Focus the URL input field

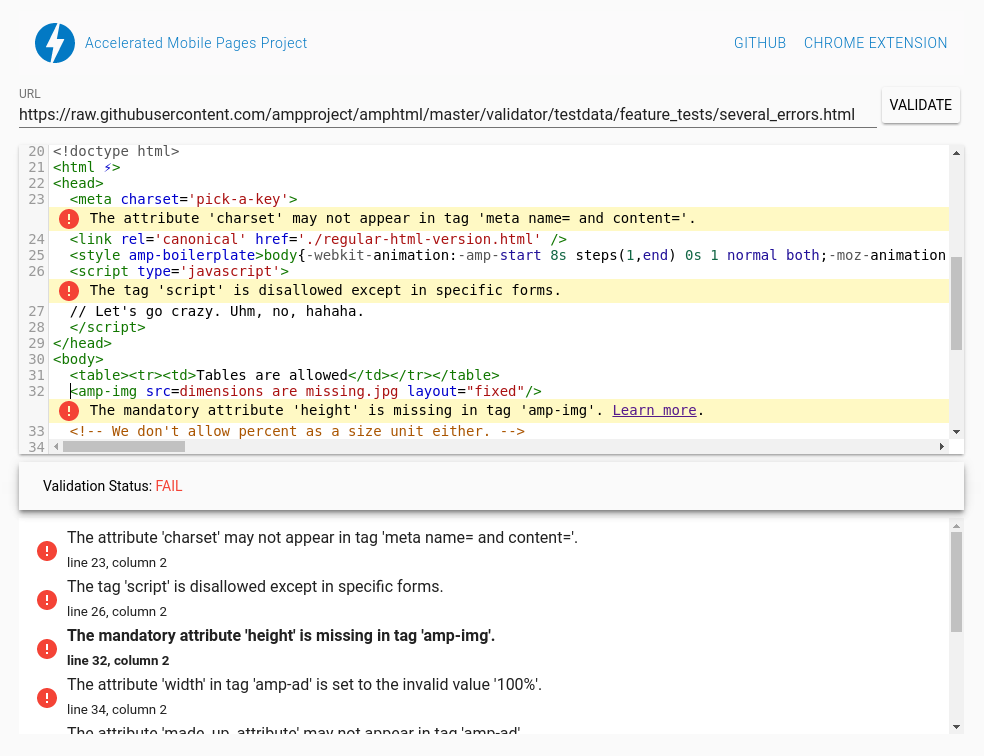pyautogui.click(x=447, y=115)
